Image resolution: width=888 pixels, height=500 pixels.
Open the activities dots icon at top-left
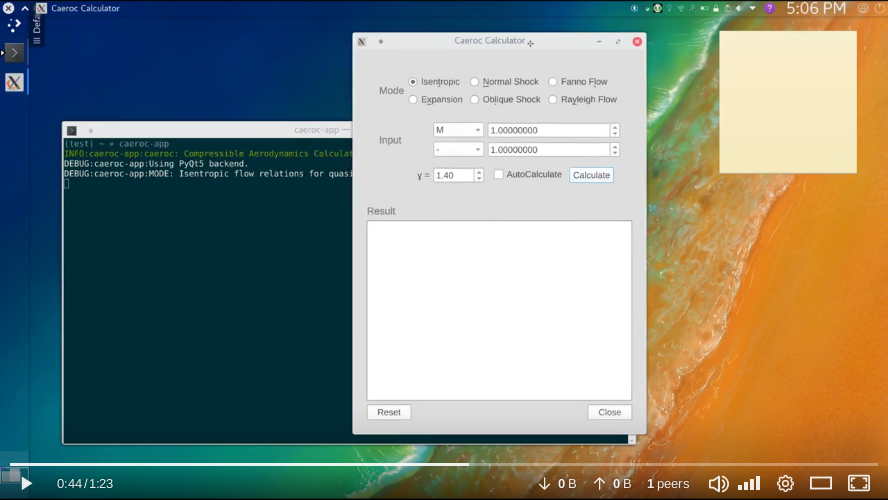[x=14, y=25]
